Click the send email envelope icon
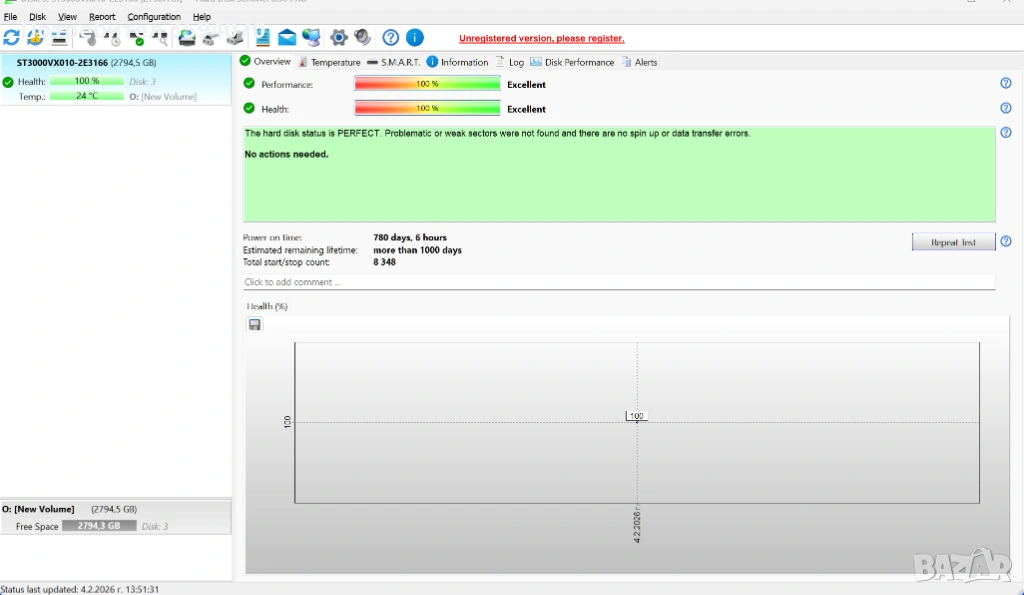Viewport: 1024px width, 595px height. [x=287, y=38]
